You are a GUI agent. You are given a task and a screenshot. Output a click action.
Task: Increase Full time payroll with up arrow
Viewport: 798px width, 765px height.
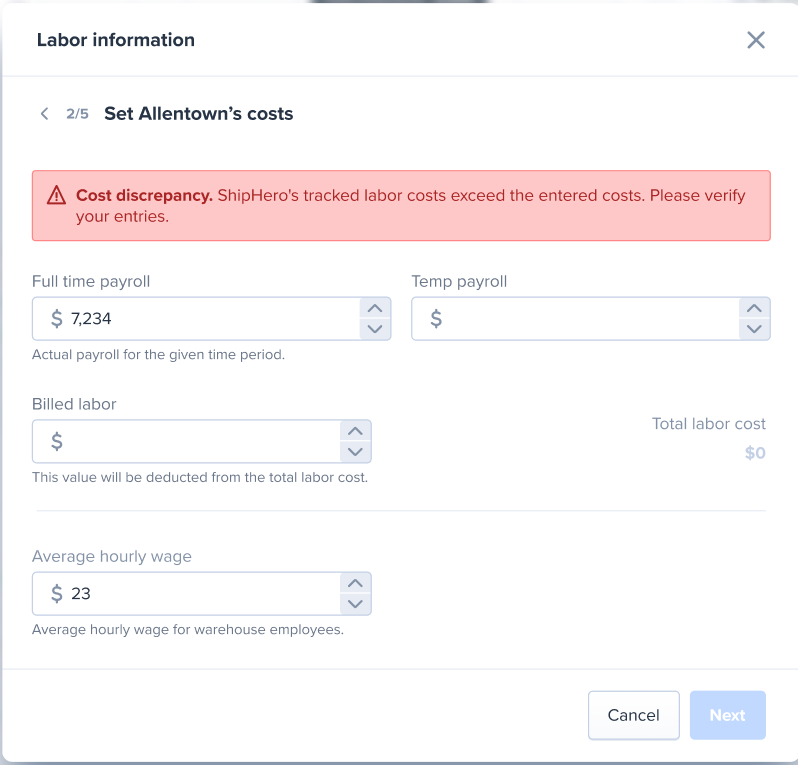coord(375,308)
